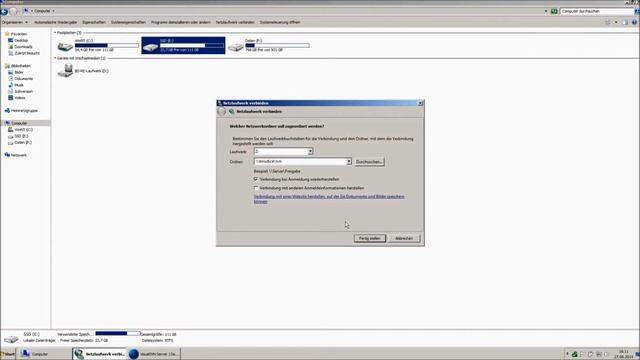Click the Abbrechen button
Viewport: 640px width, 360px height.
click(x=404, y=238)
